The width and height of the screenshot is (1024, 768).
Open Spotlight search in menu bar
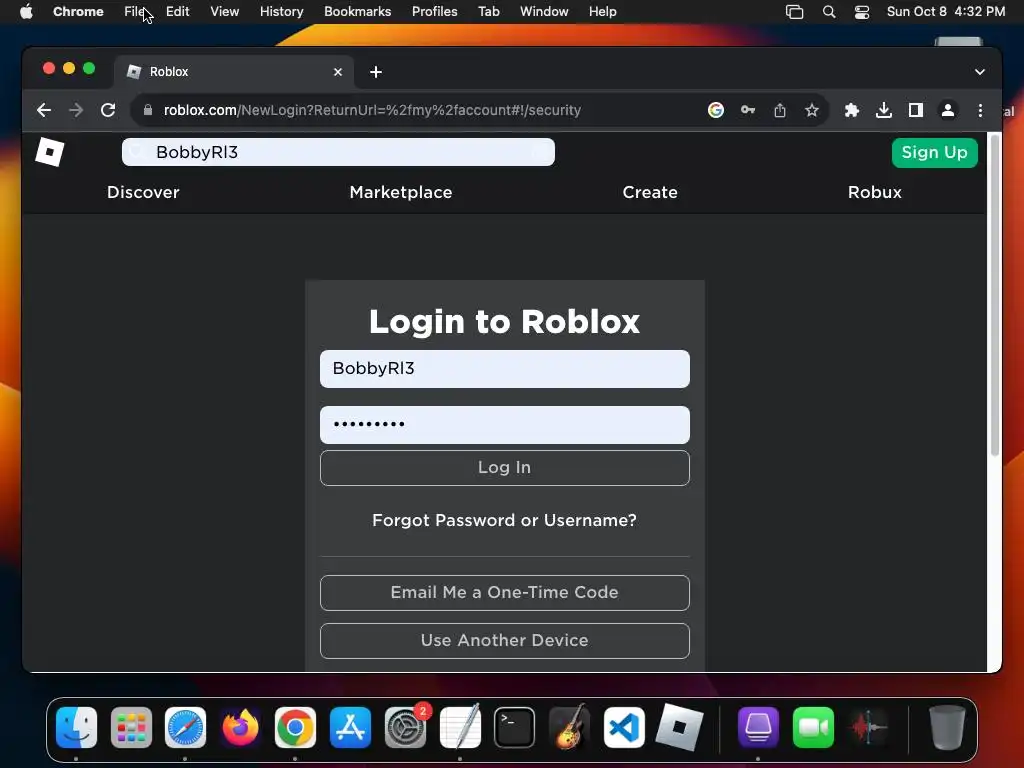point(829,12)
